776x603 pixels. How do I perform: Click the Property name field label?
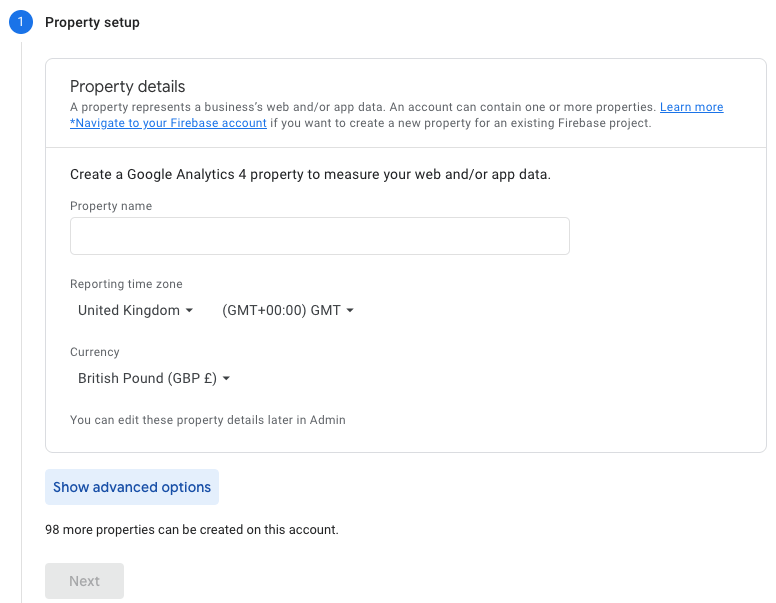[x=111, y=206]
